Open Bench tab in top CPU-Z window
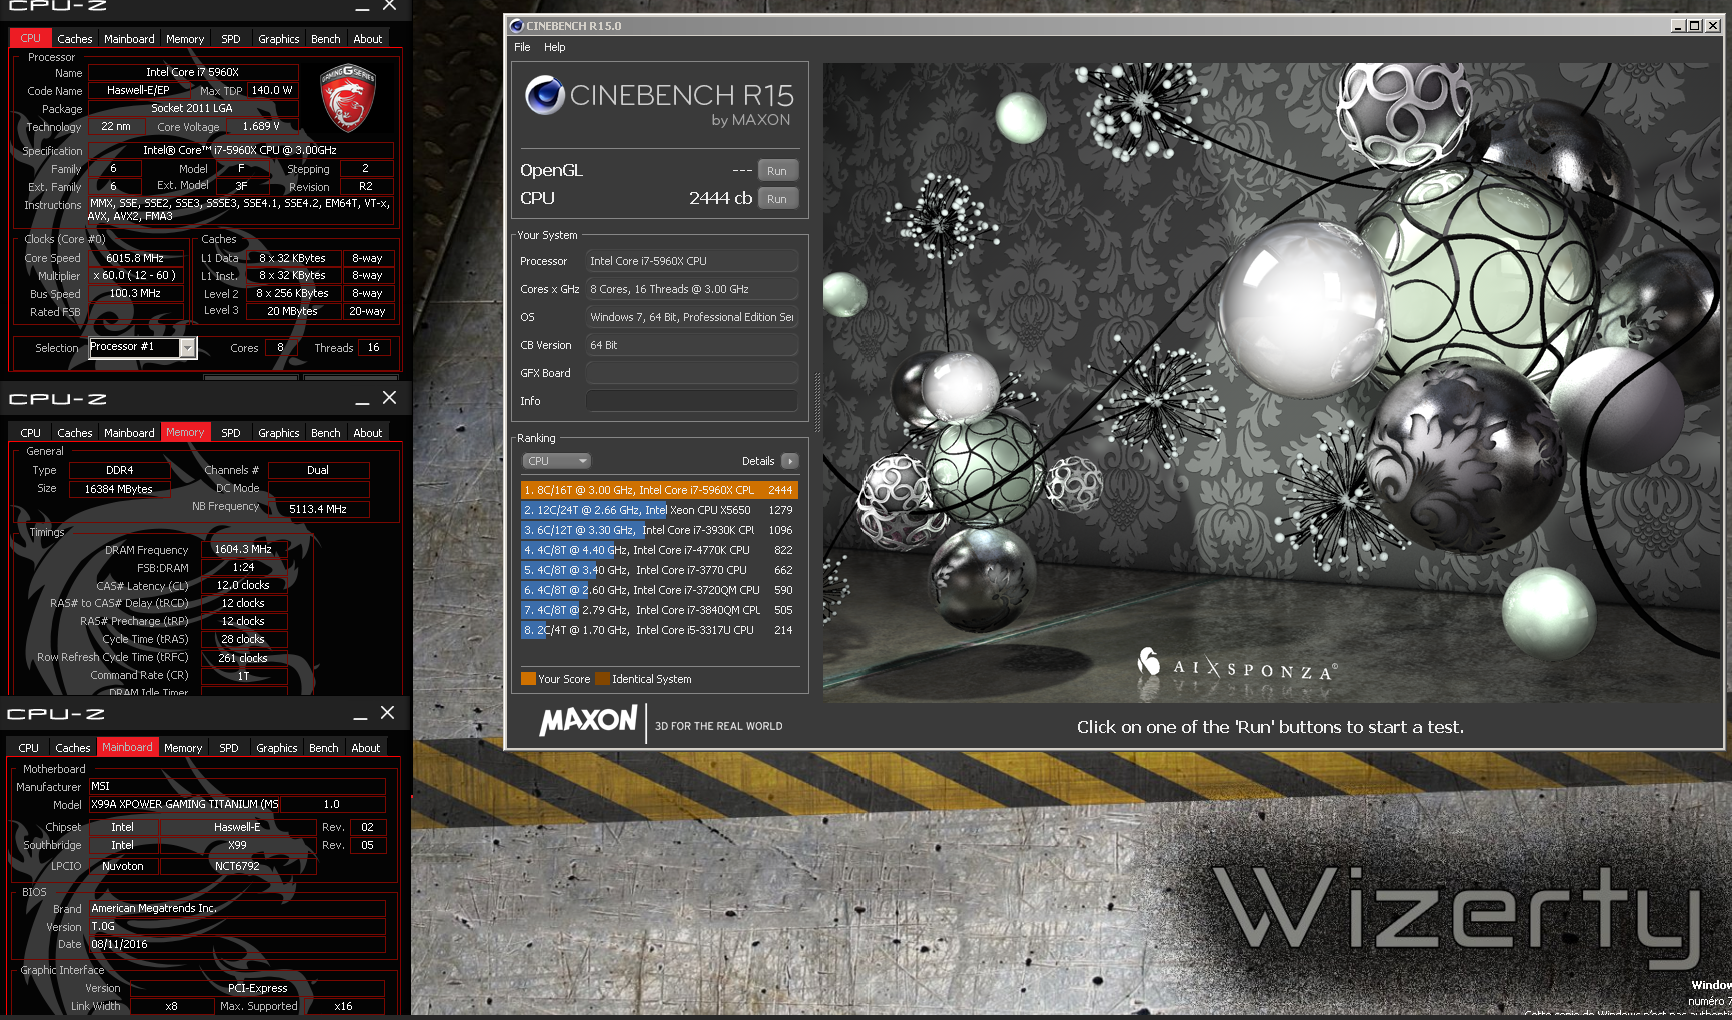Image resolution: width=1732 pixels, height=1020 pixels. (x=325, y=39)
